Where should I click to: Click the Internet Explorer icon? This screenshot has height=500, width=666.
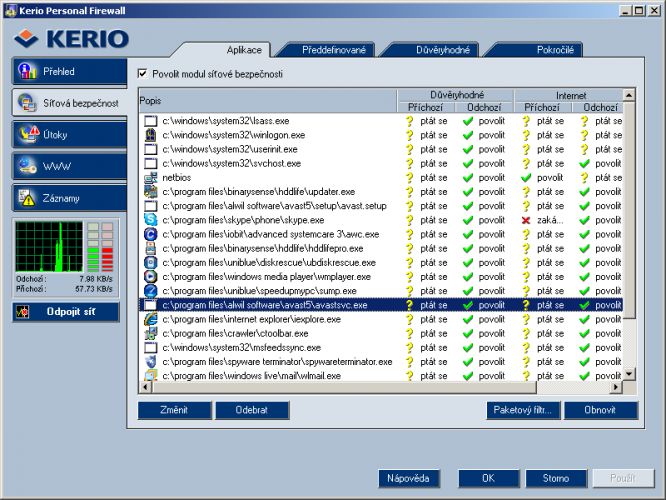coord(150,319)
